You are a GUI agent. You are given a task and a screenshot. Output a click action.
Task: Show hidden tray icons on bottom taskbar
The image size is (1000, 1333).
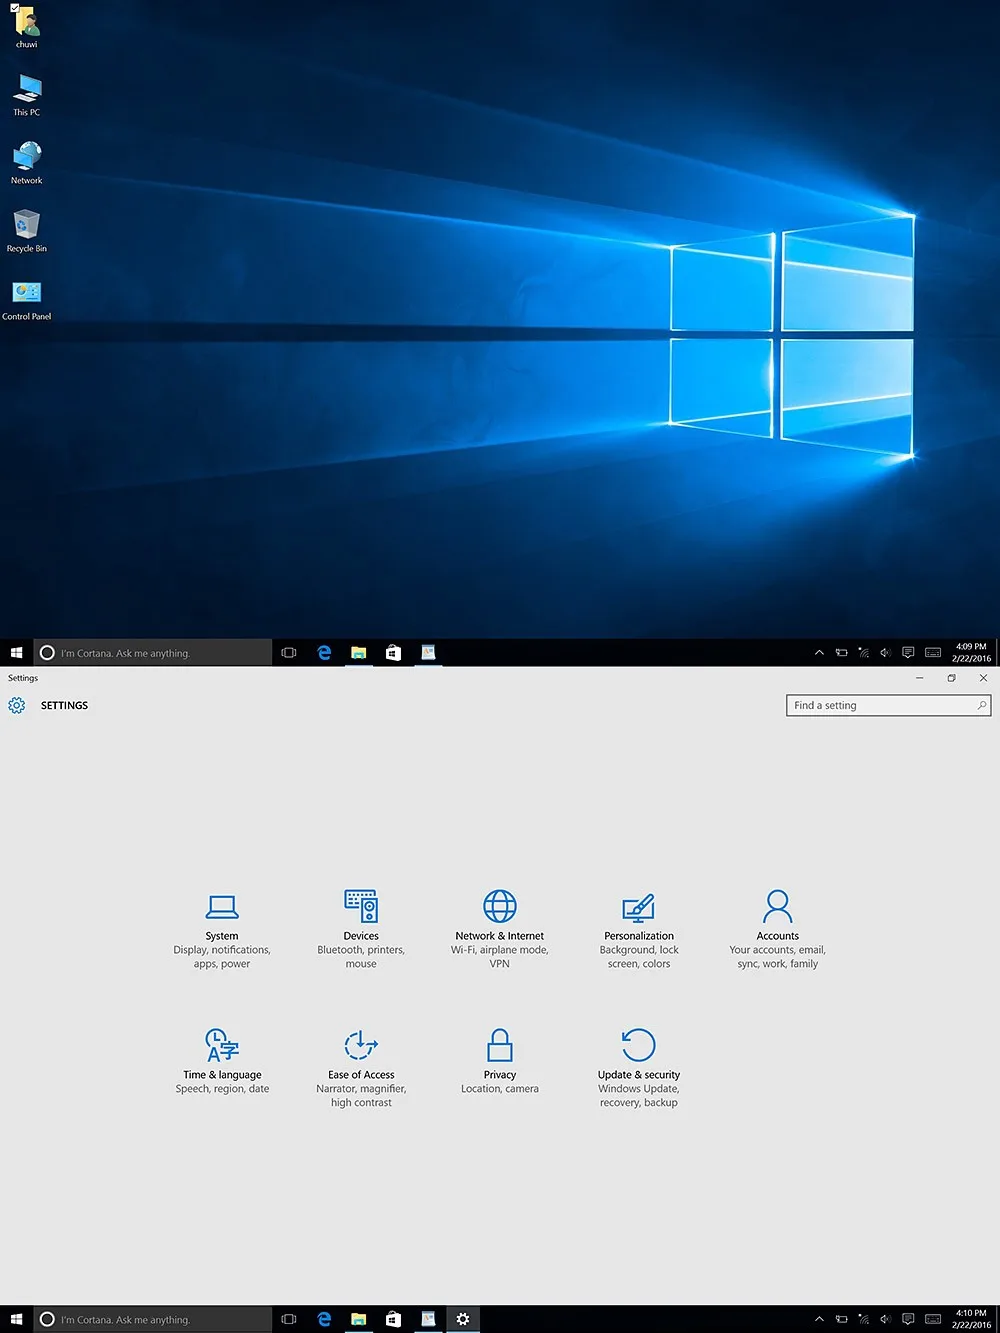click(x=819, y=1320)
